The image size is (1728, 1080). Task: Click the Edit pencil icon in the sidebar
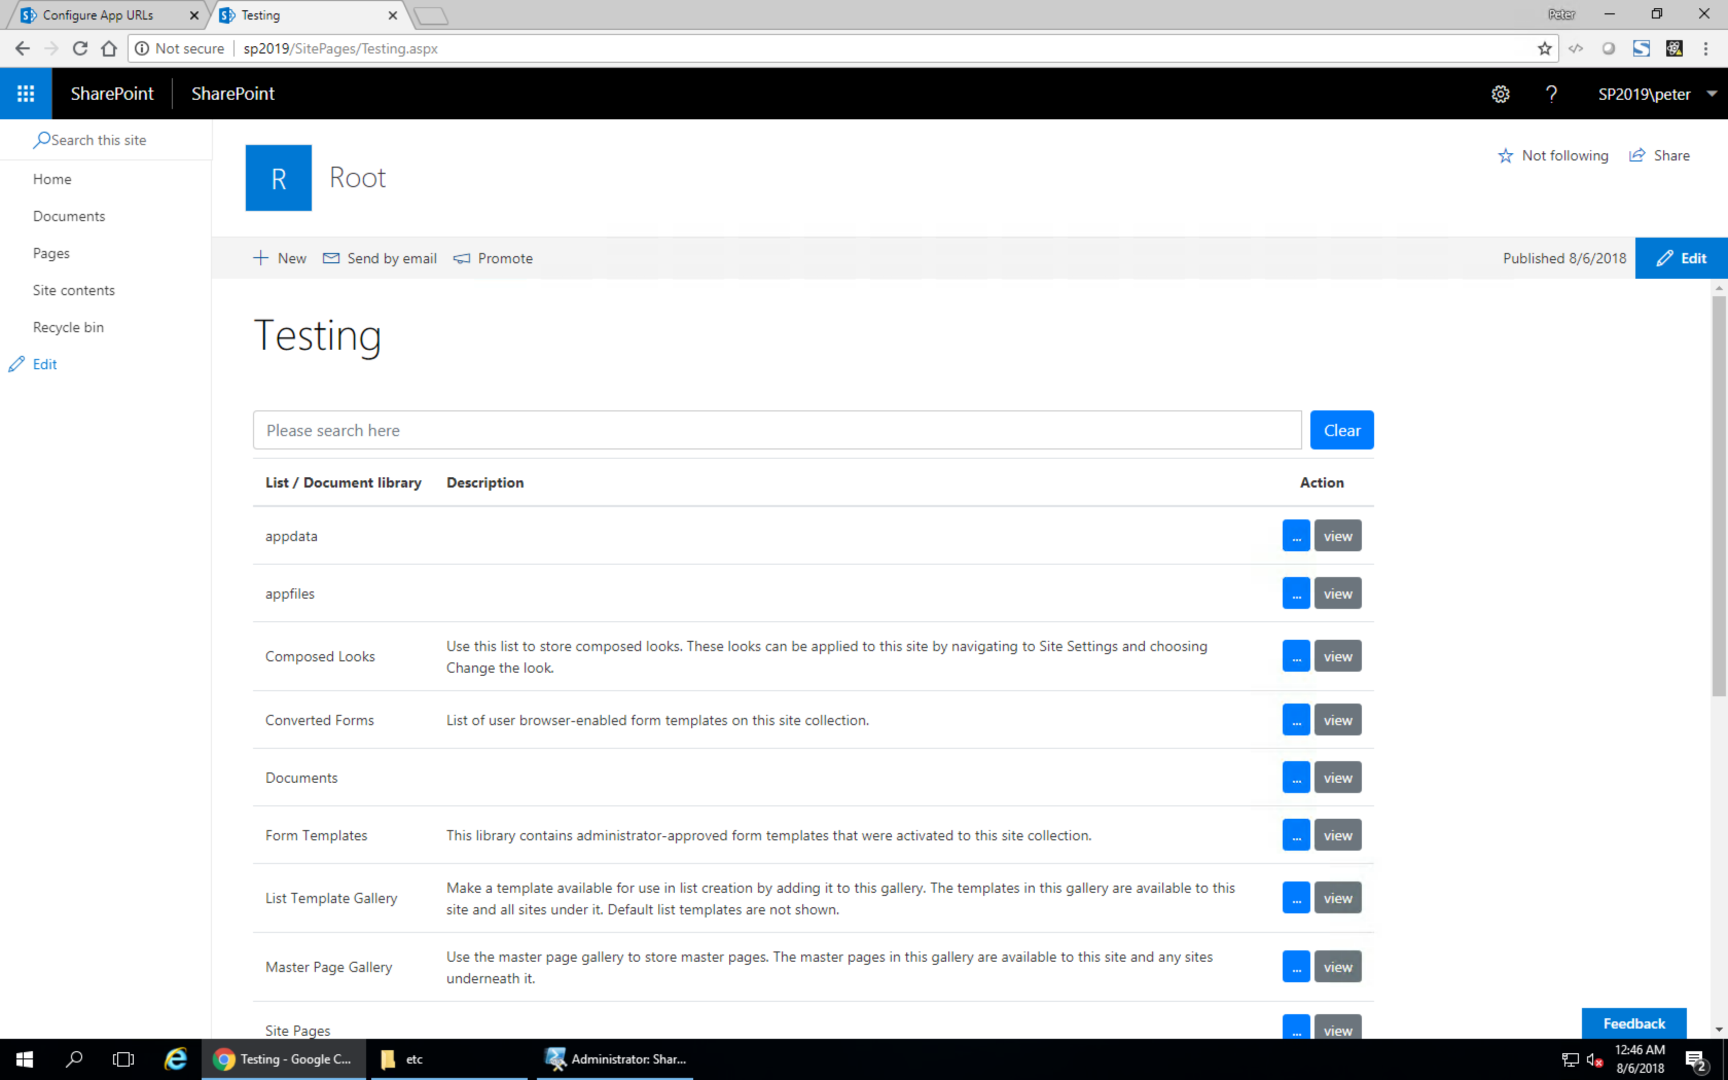click(16, 363)
